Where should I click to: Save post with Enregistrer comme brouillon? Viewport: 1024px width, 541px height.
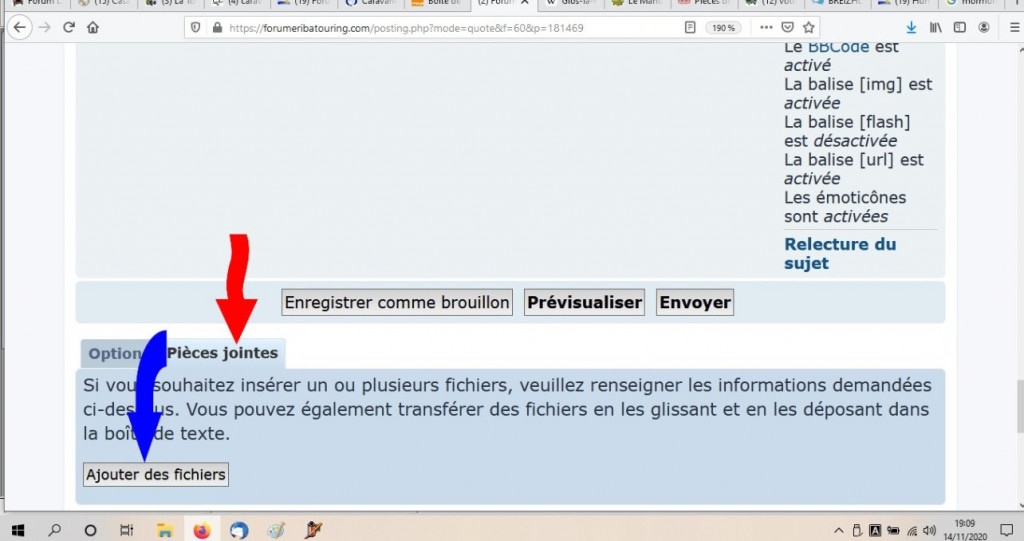[x=397, y=302]
